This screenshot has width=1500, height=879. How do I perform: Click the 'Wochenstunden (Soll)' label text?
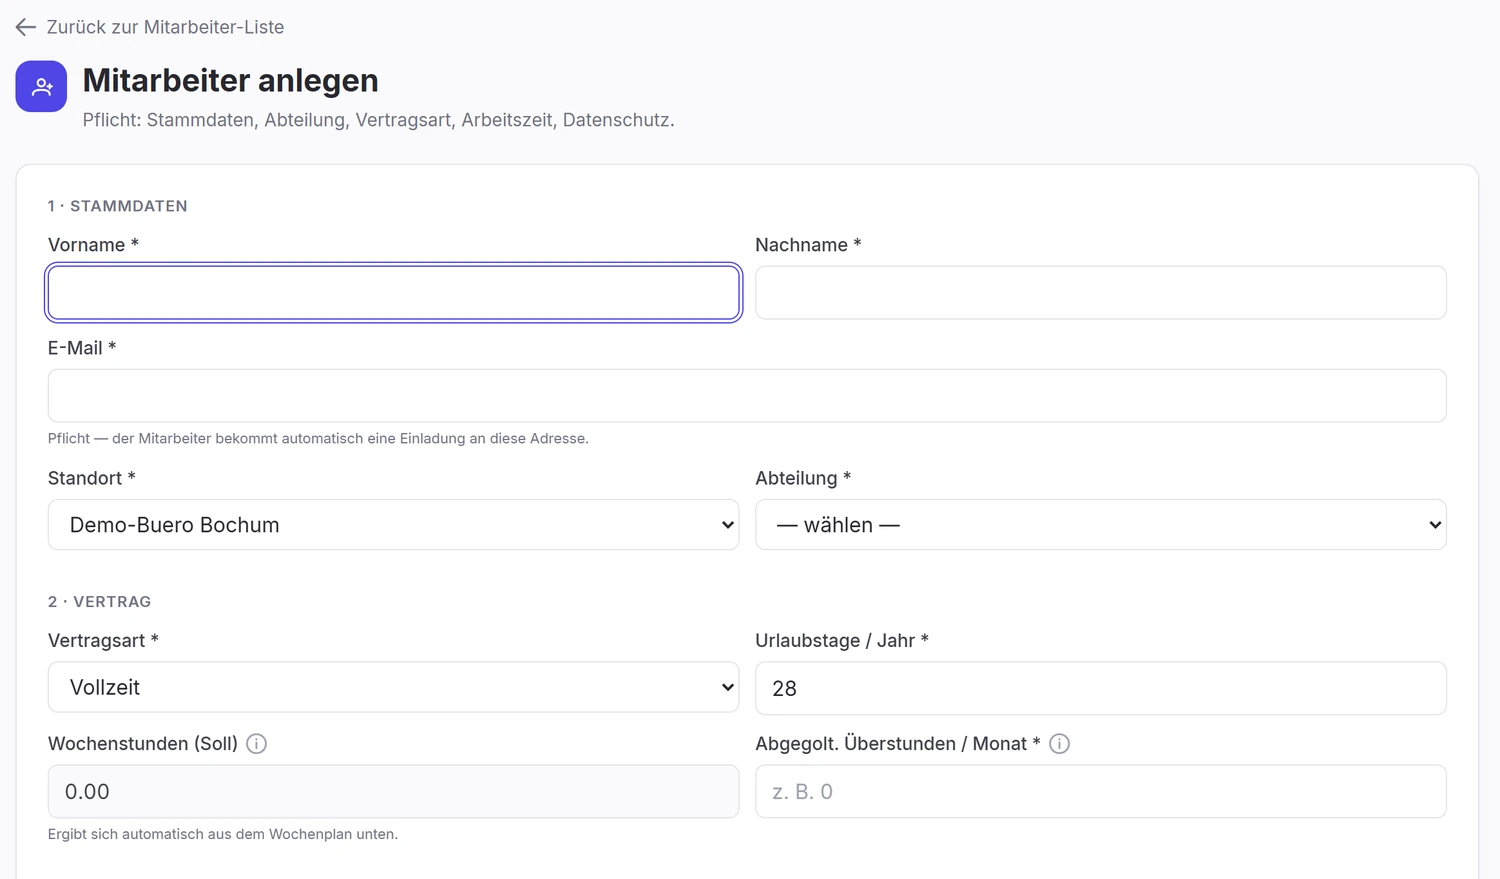tap(143, 744)
